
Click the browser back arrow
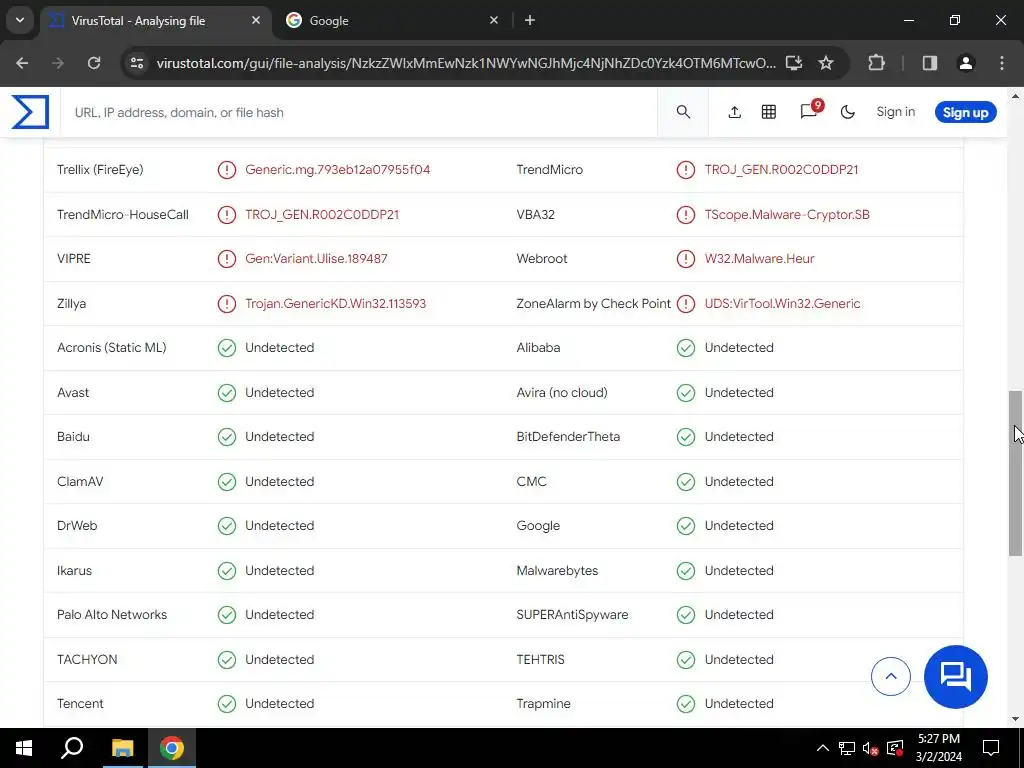[22, 63]
